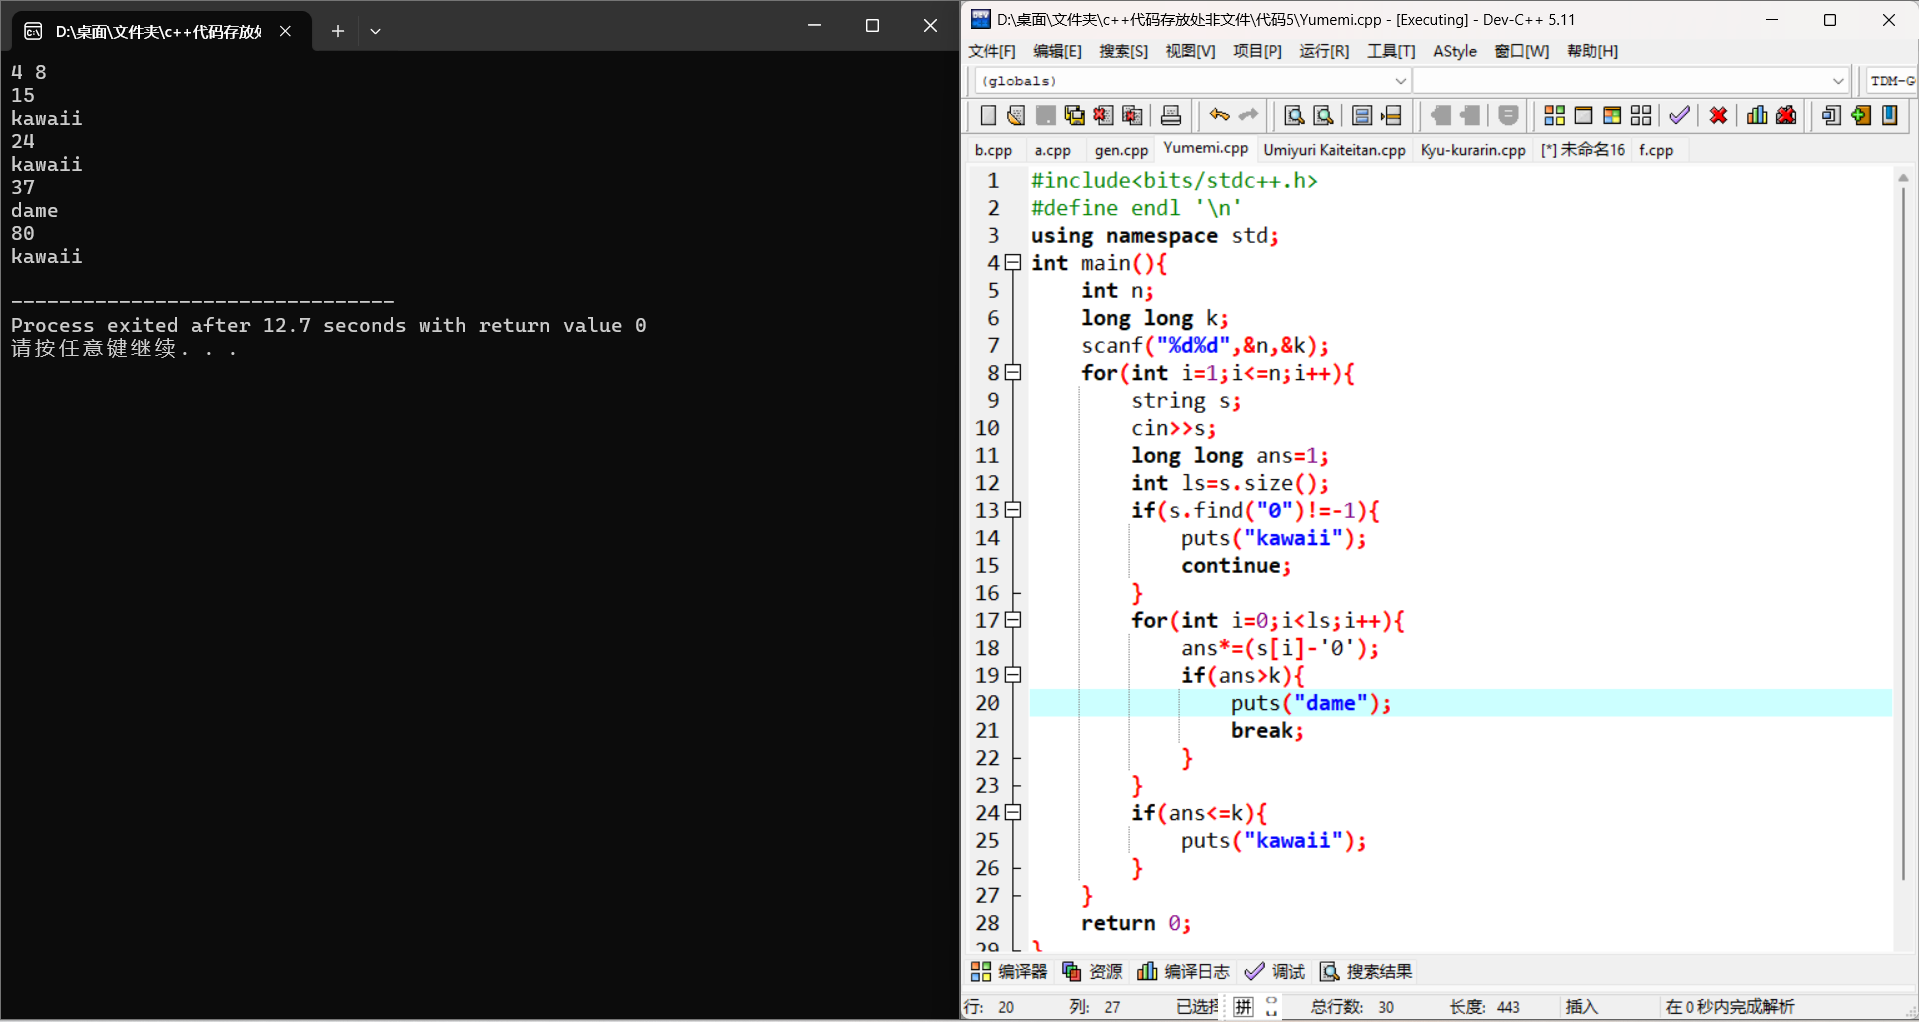
Task: Click the Save all files icon
Action: pyautogui.click(x=1074, y=116)
